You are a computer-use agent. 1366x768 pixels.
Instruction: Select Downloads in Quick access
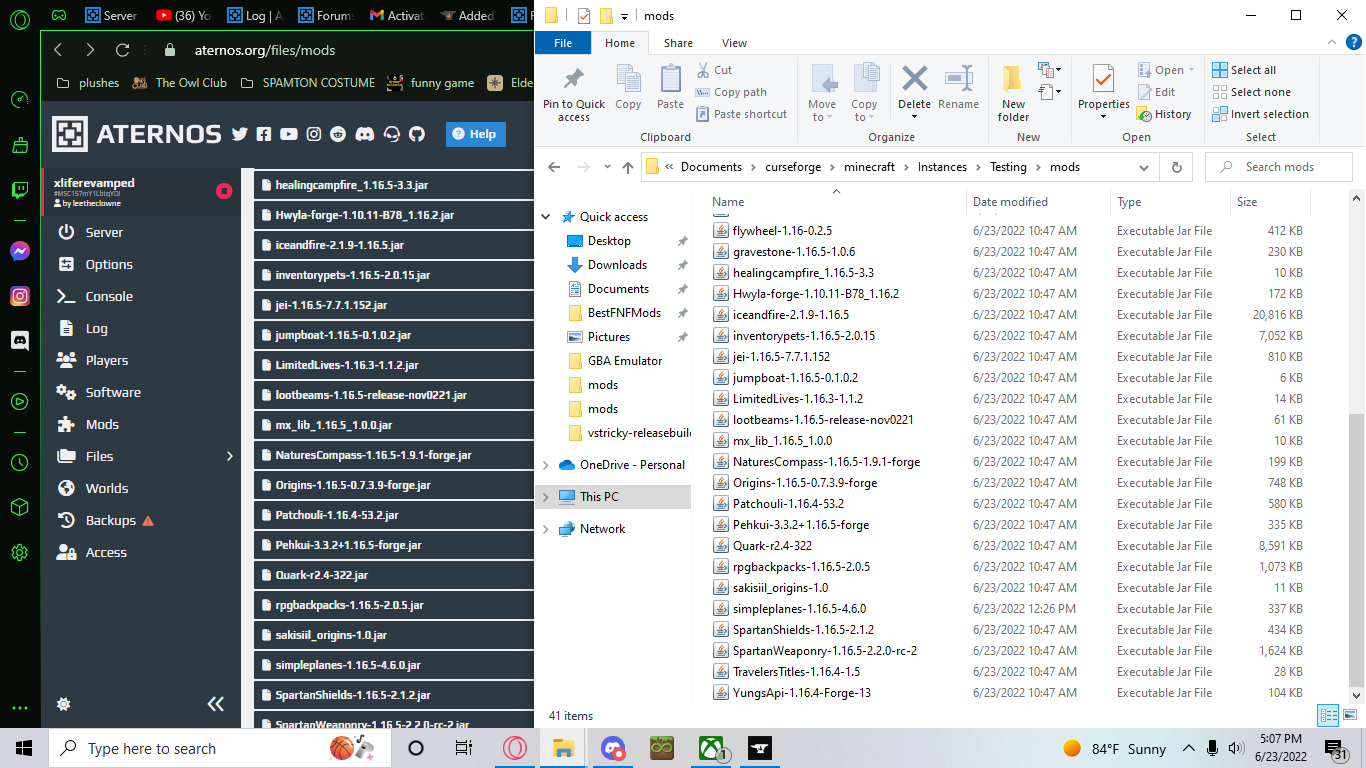tap(617, 265)
